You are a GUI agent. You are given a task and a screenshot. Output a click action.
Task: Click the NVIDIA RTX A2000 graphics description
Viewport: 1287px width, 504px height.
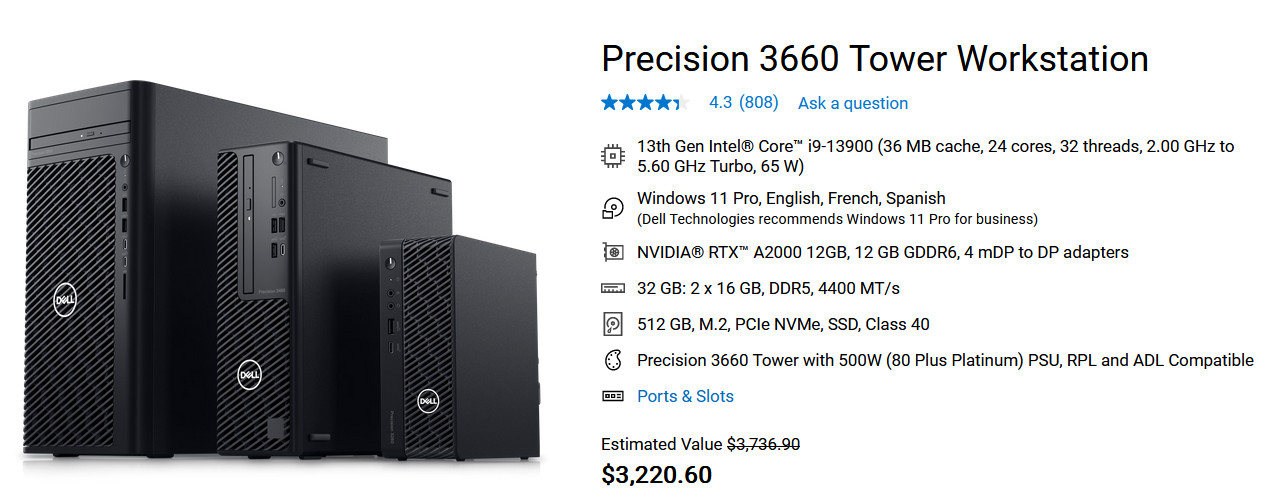pos(883,252)
